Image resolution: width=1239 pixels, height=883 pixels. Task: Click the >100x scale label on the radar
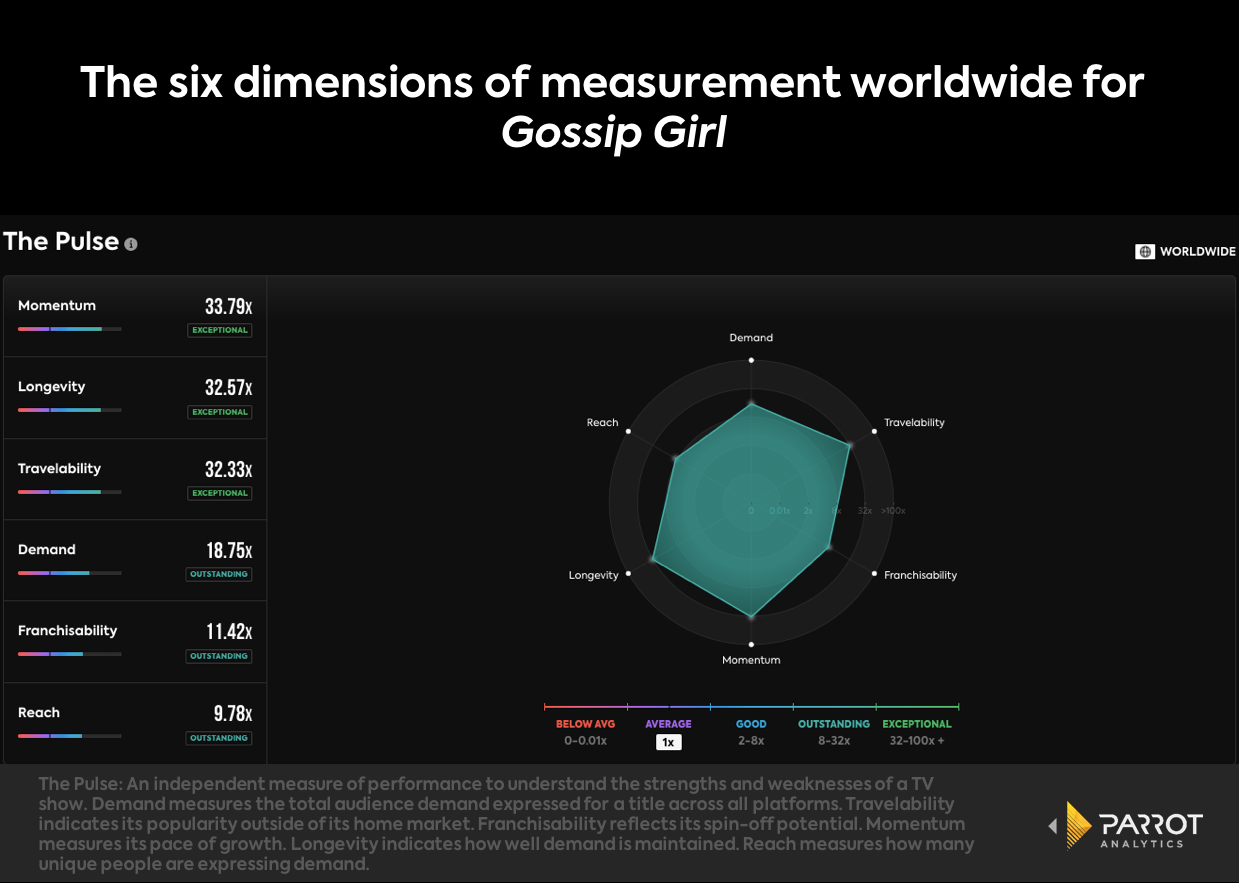click(893, 511)
